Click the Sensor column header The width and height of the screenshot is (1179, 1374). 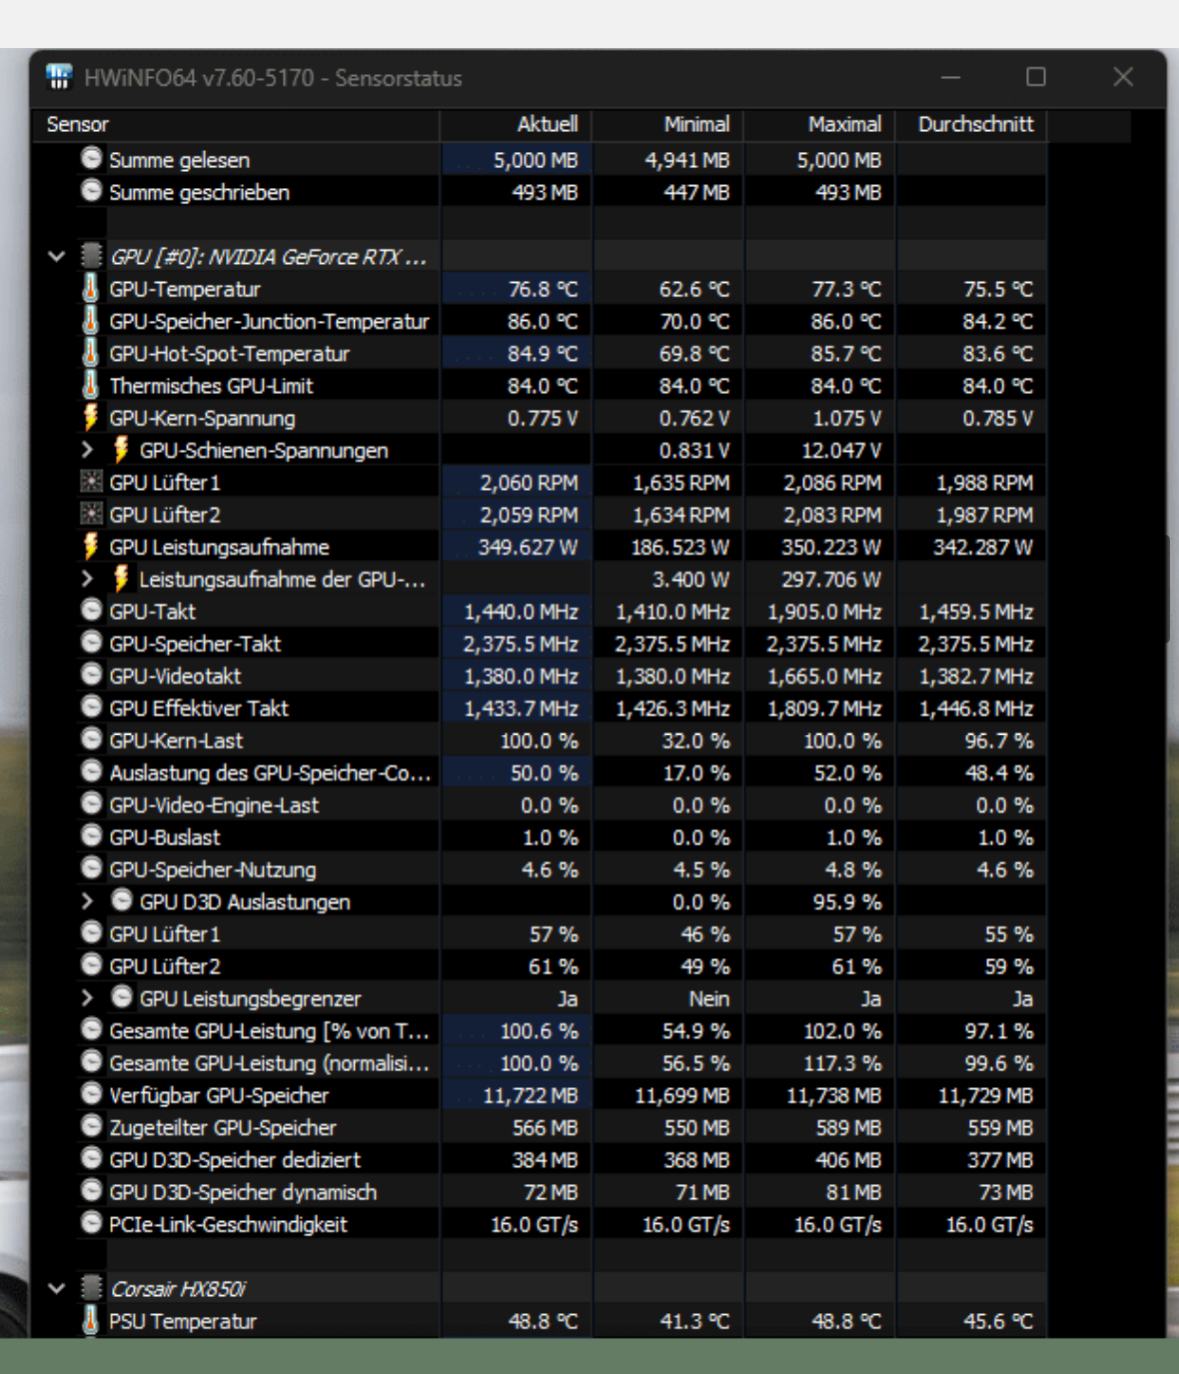(x=237, y=124)
